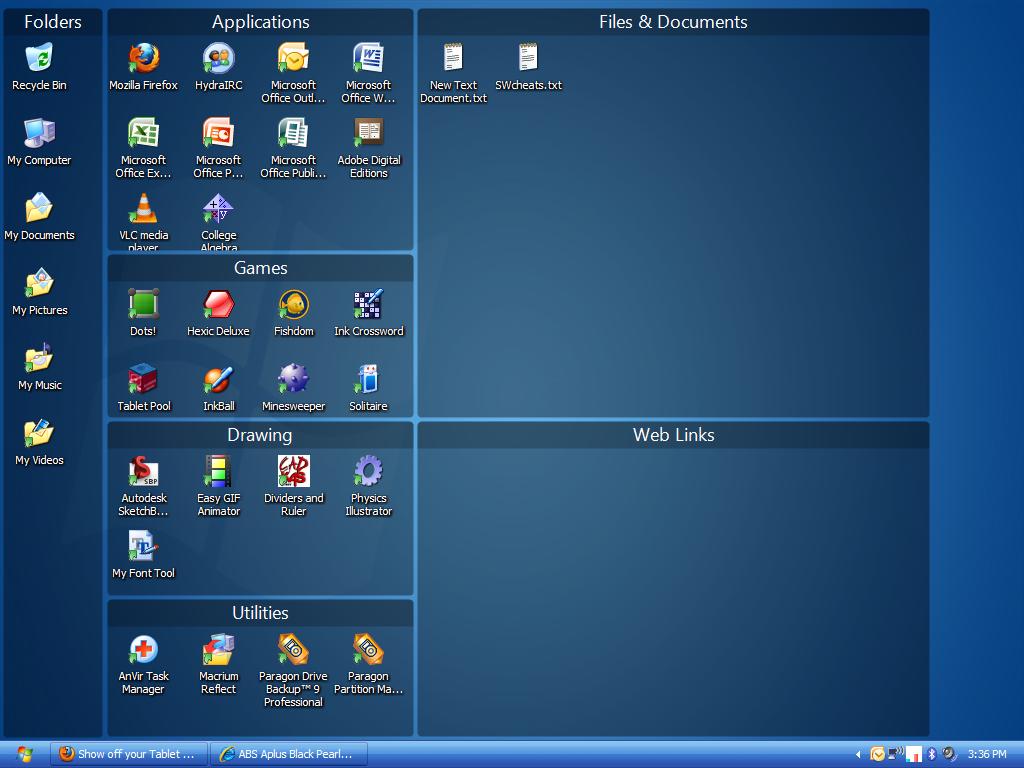Click the Web Links fence title

(x=673, y=435)
